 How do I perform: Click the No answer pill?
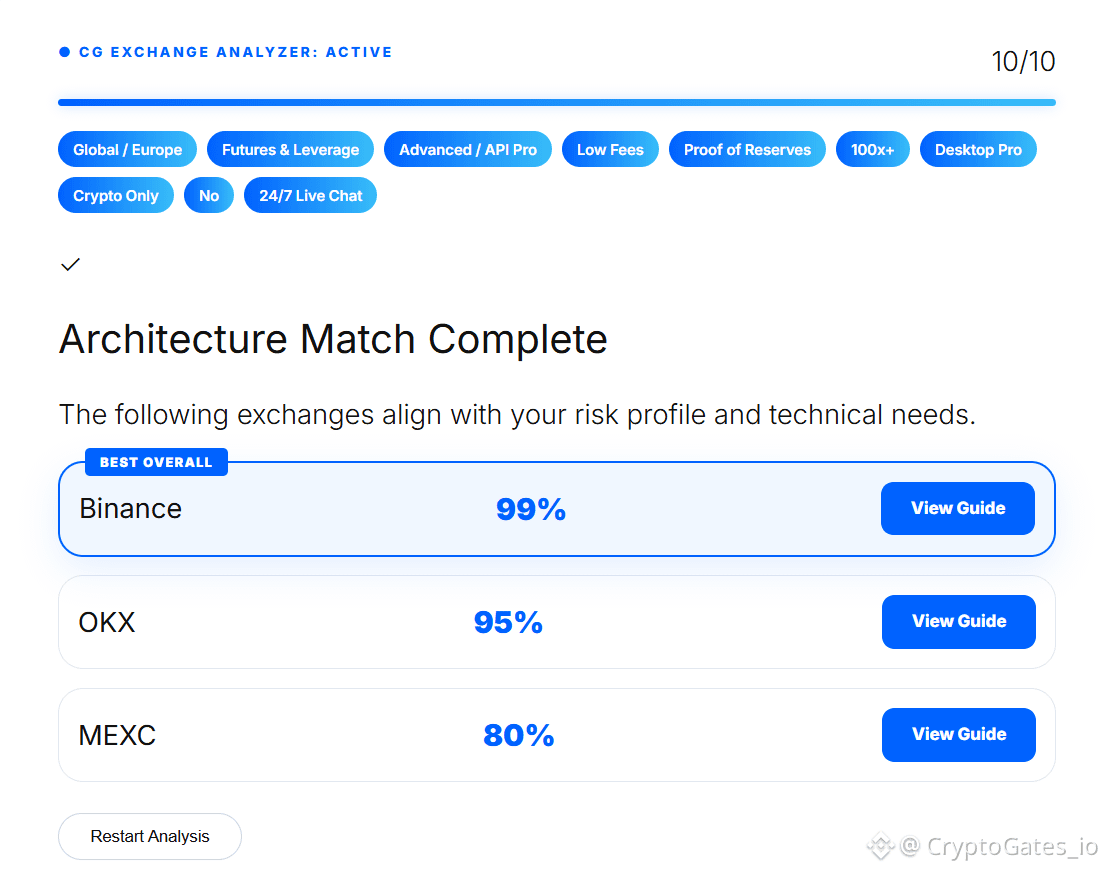209,195
